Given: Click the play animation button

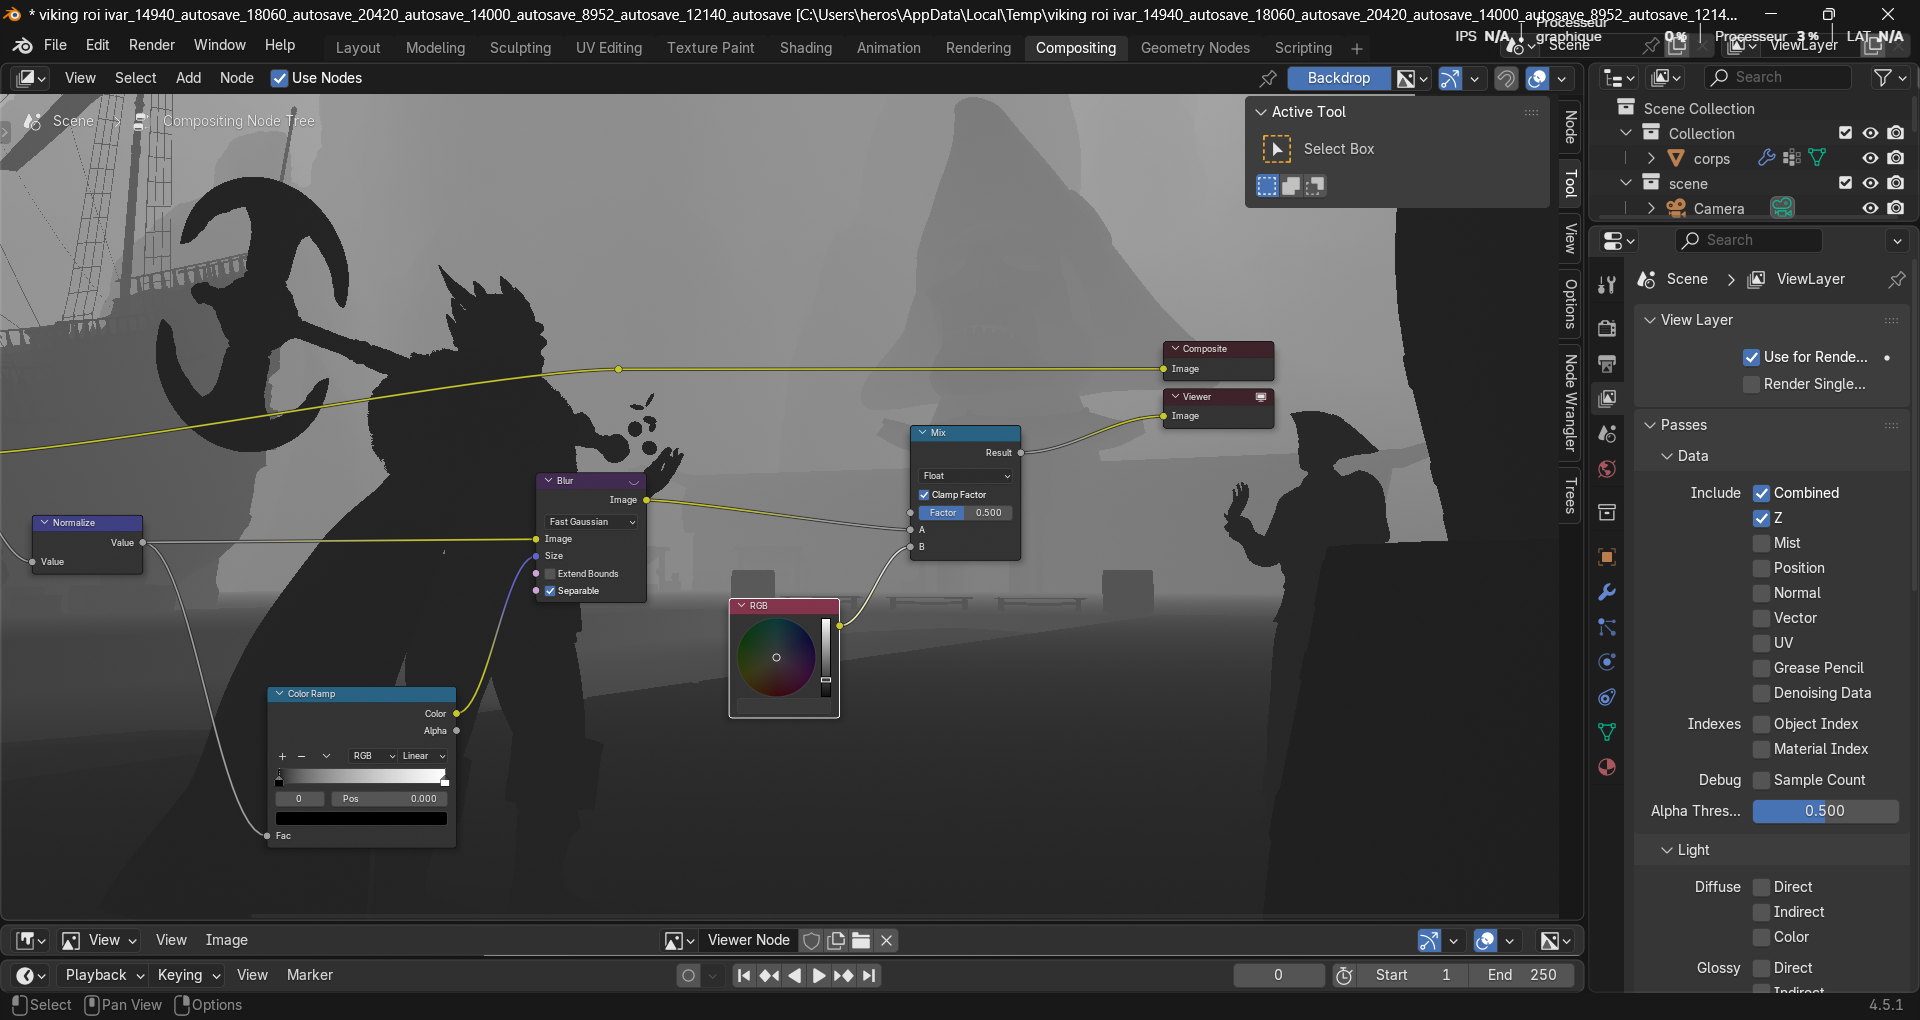Looking at the screenshot, I should pyautogui.click(x=818, y=975).
